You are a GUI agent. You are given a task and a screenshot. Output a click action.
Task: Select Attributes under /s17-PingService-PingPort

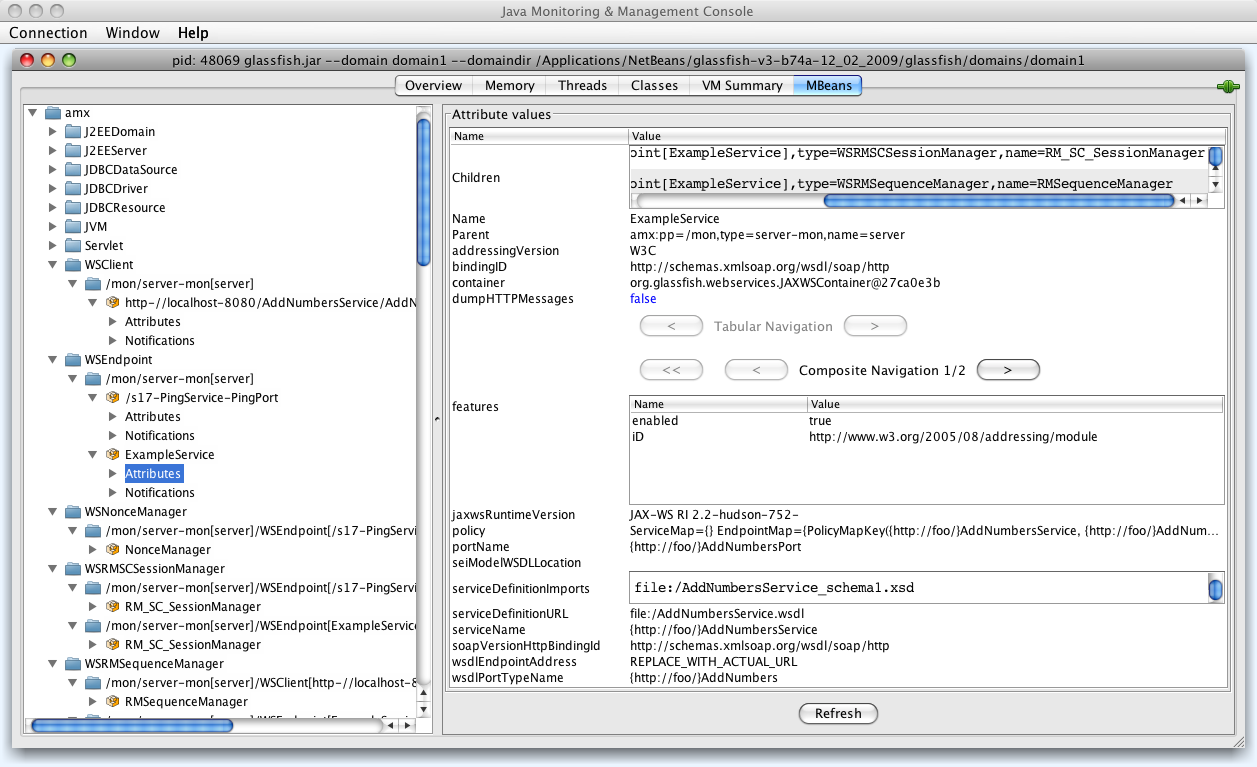tap(153, 417)
